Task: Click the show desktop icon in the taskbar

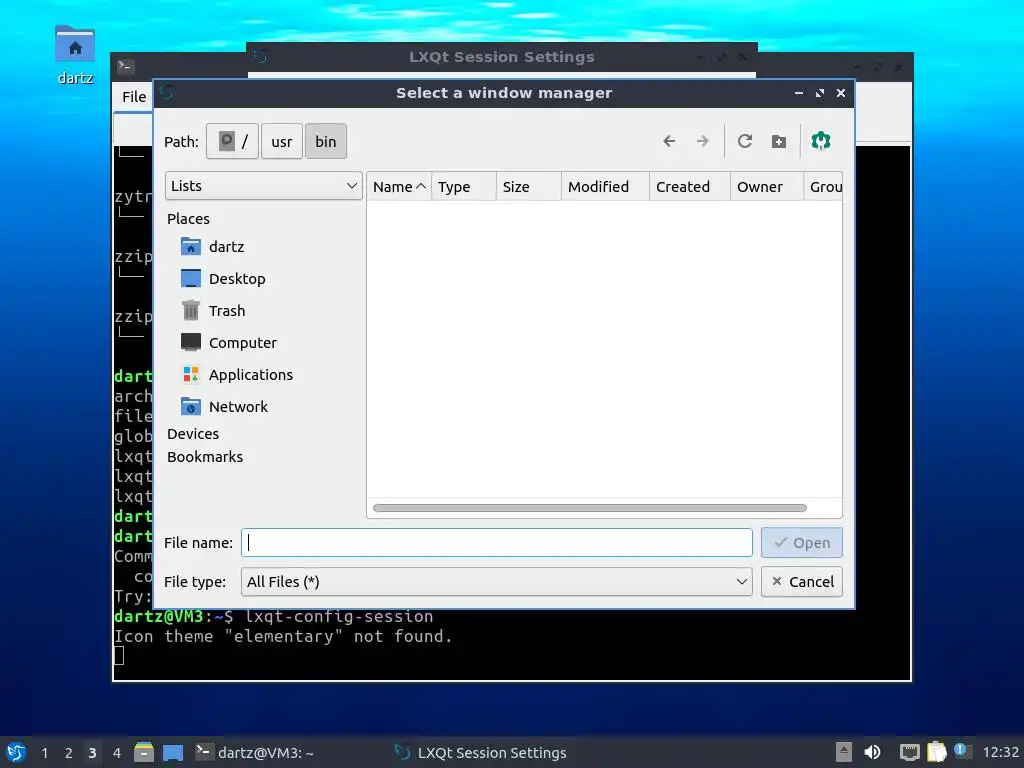Action: pyautogui.click(x=173, y=752)
